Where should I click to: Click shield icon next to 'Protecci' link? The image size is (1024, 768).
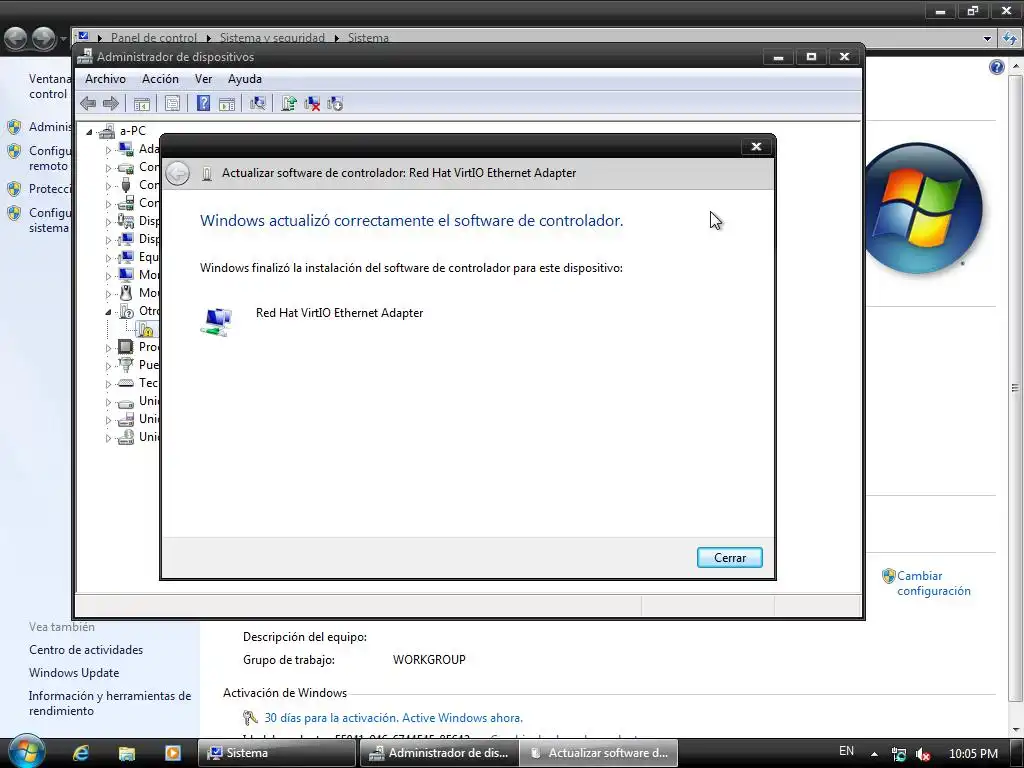click(x=14, y=189)
